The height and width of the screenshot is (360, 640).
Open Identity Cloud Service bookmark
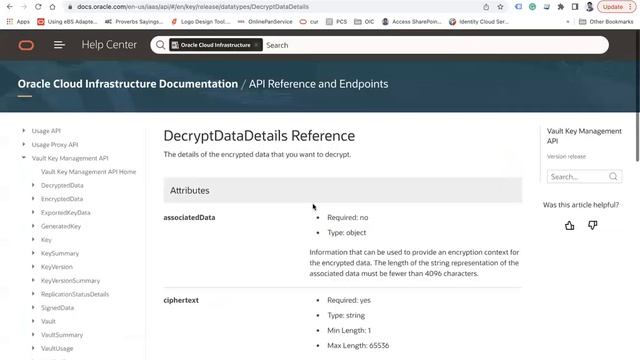478,22
